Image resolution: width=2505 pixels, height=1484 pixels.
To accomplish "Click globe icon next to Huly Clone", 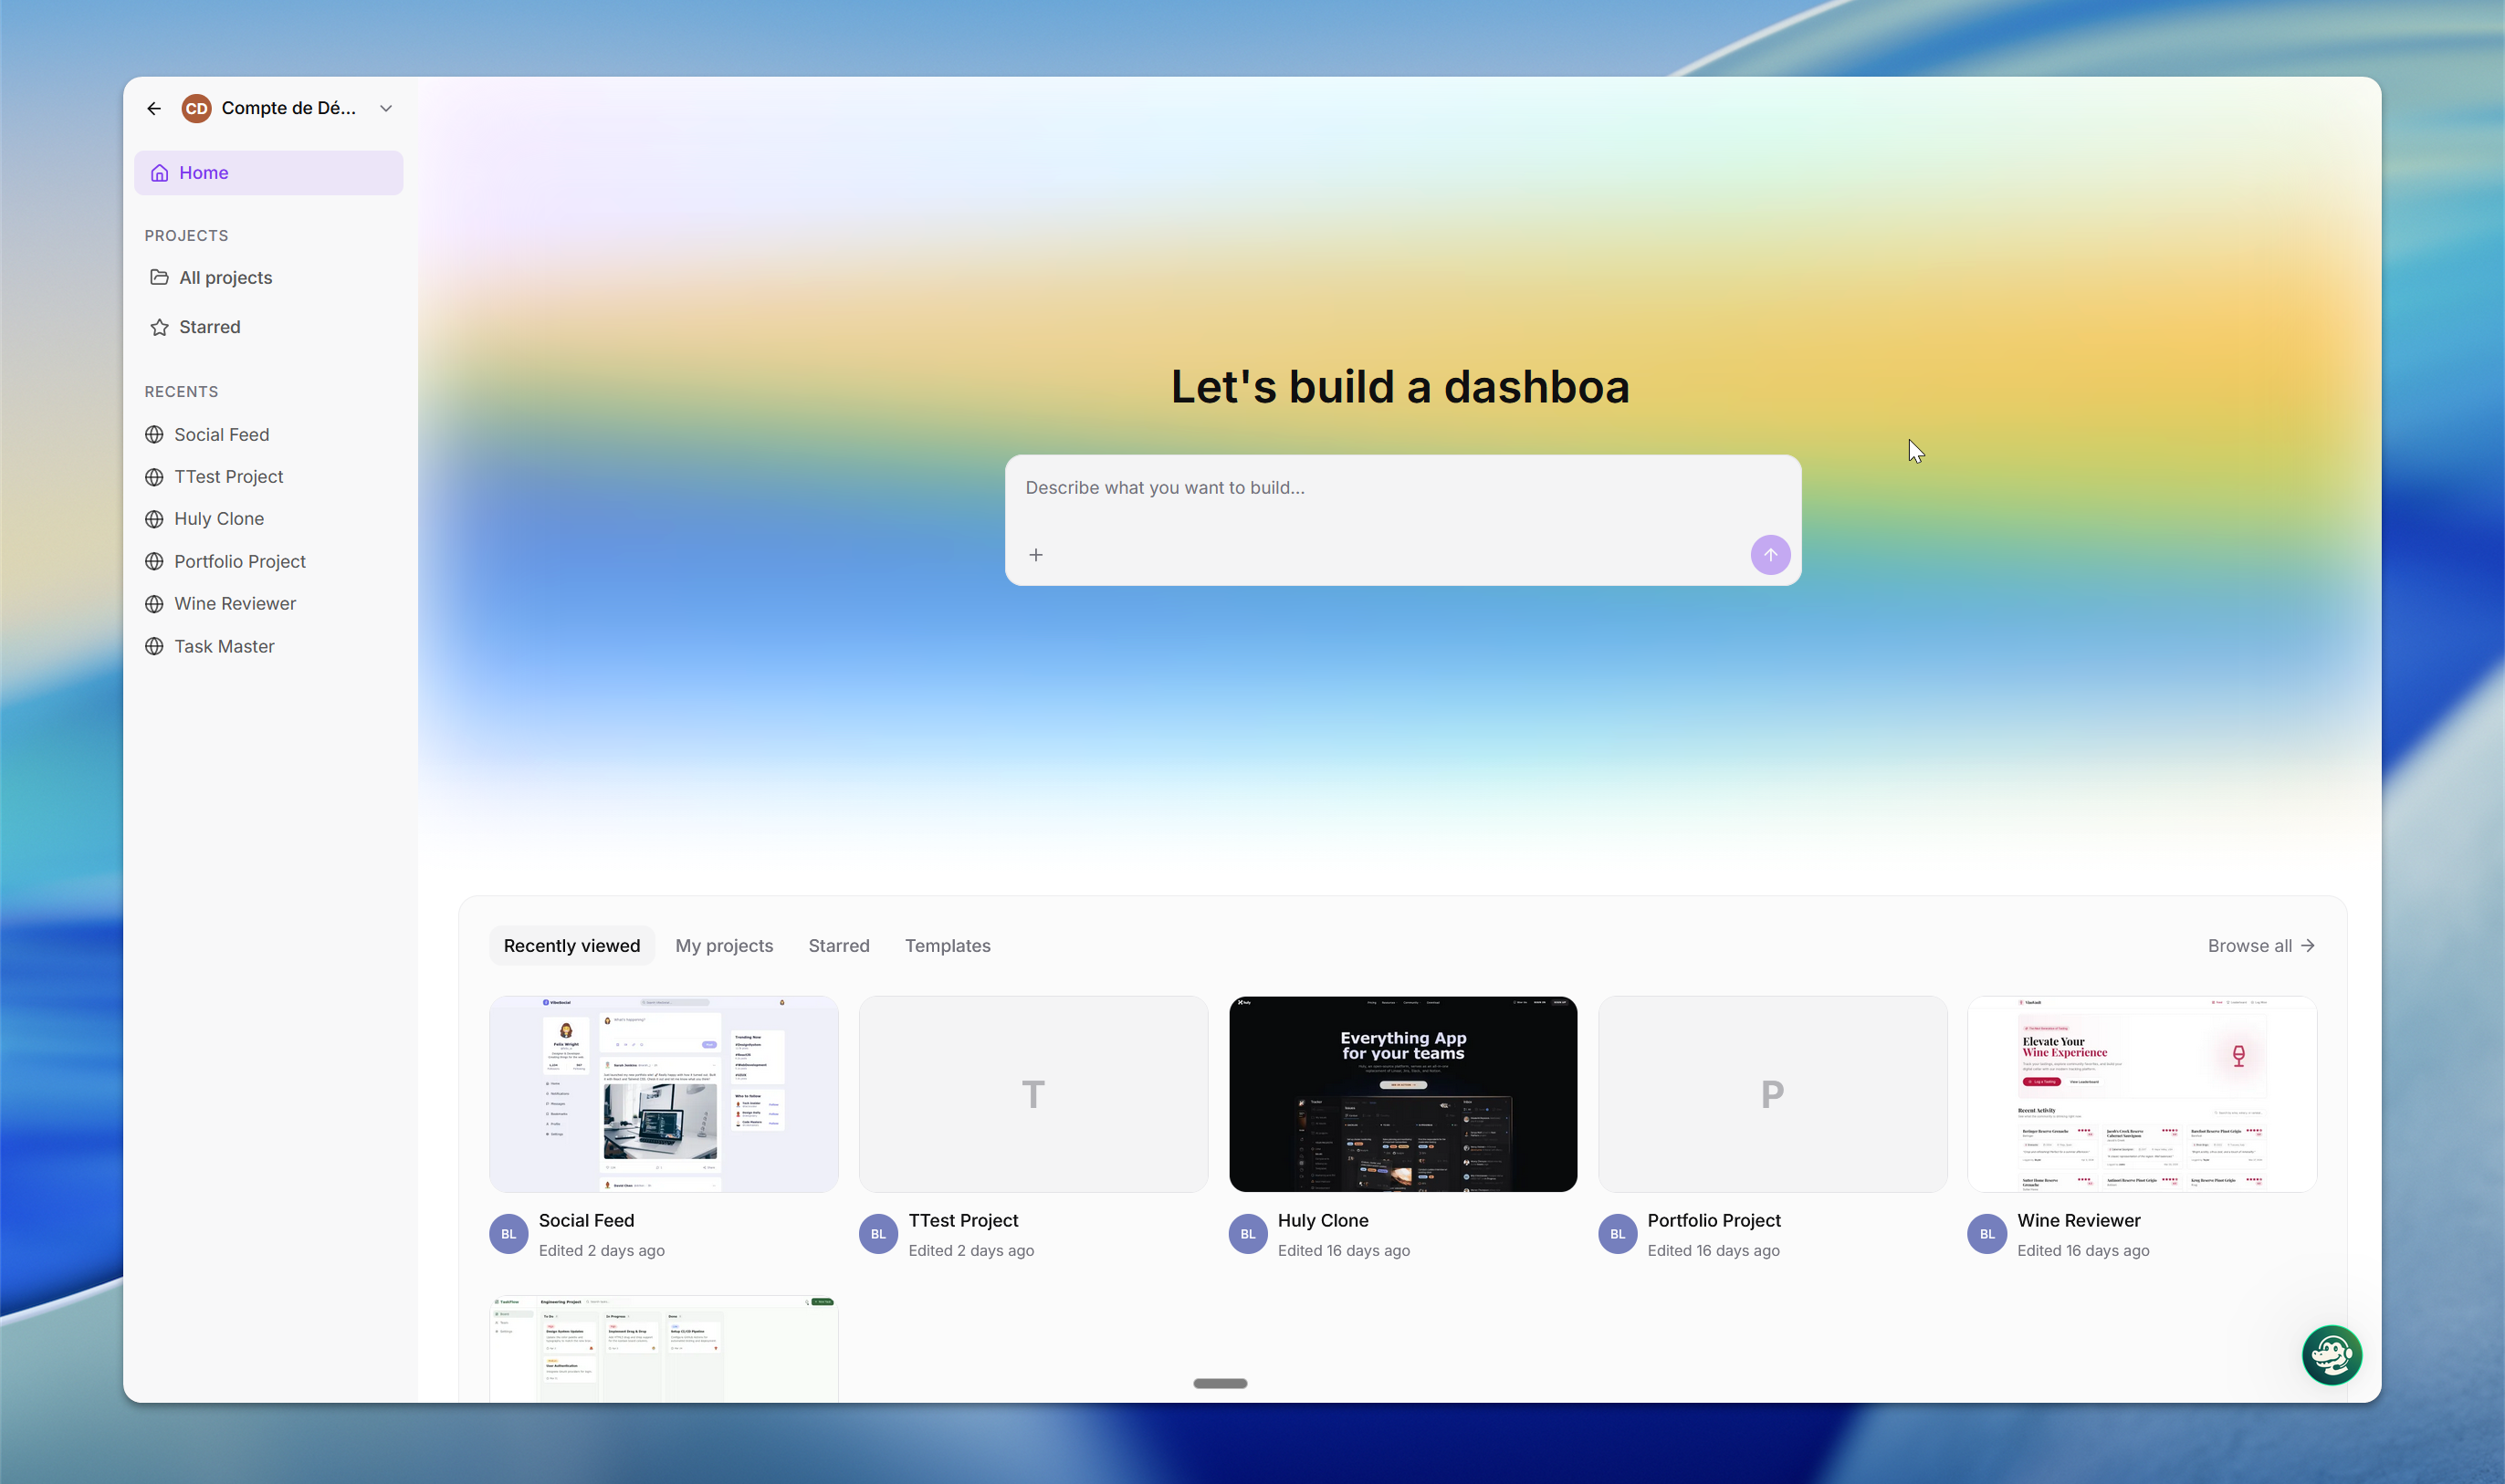I will click(x=154, y=519).
